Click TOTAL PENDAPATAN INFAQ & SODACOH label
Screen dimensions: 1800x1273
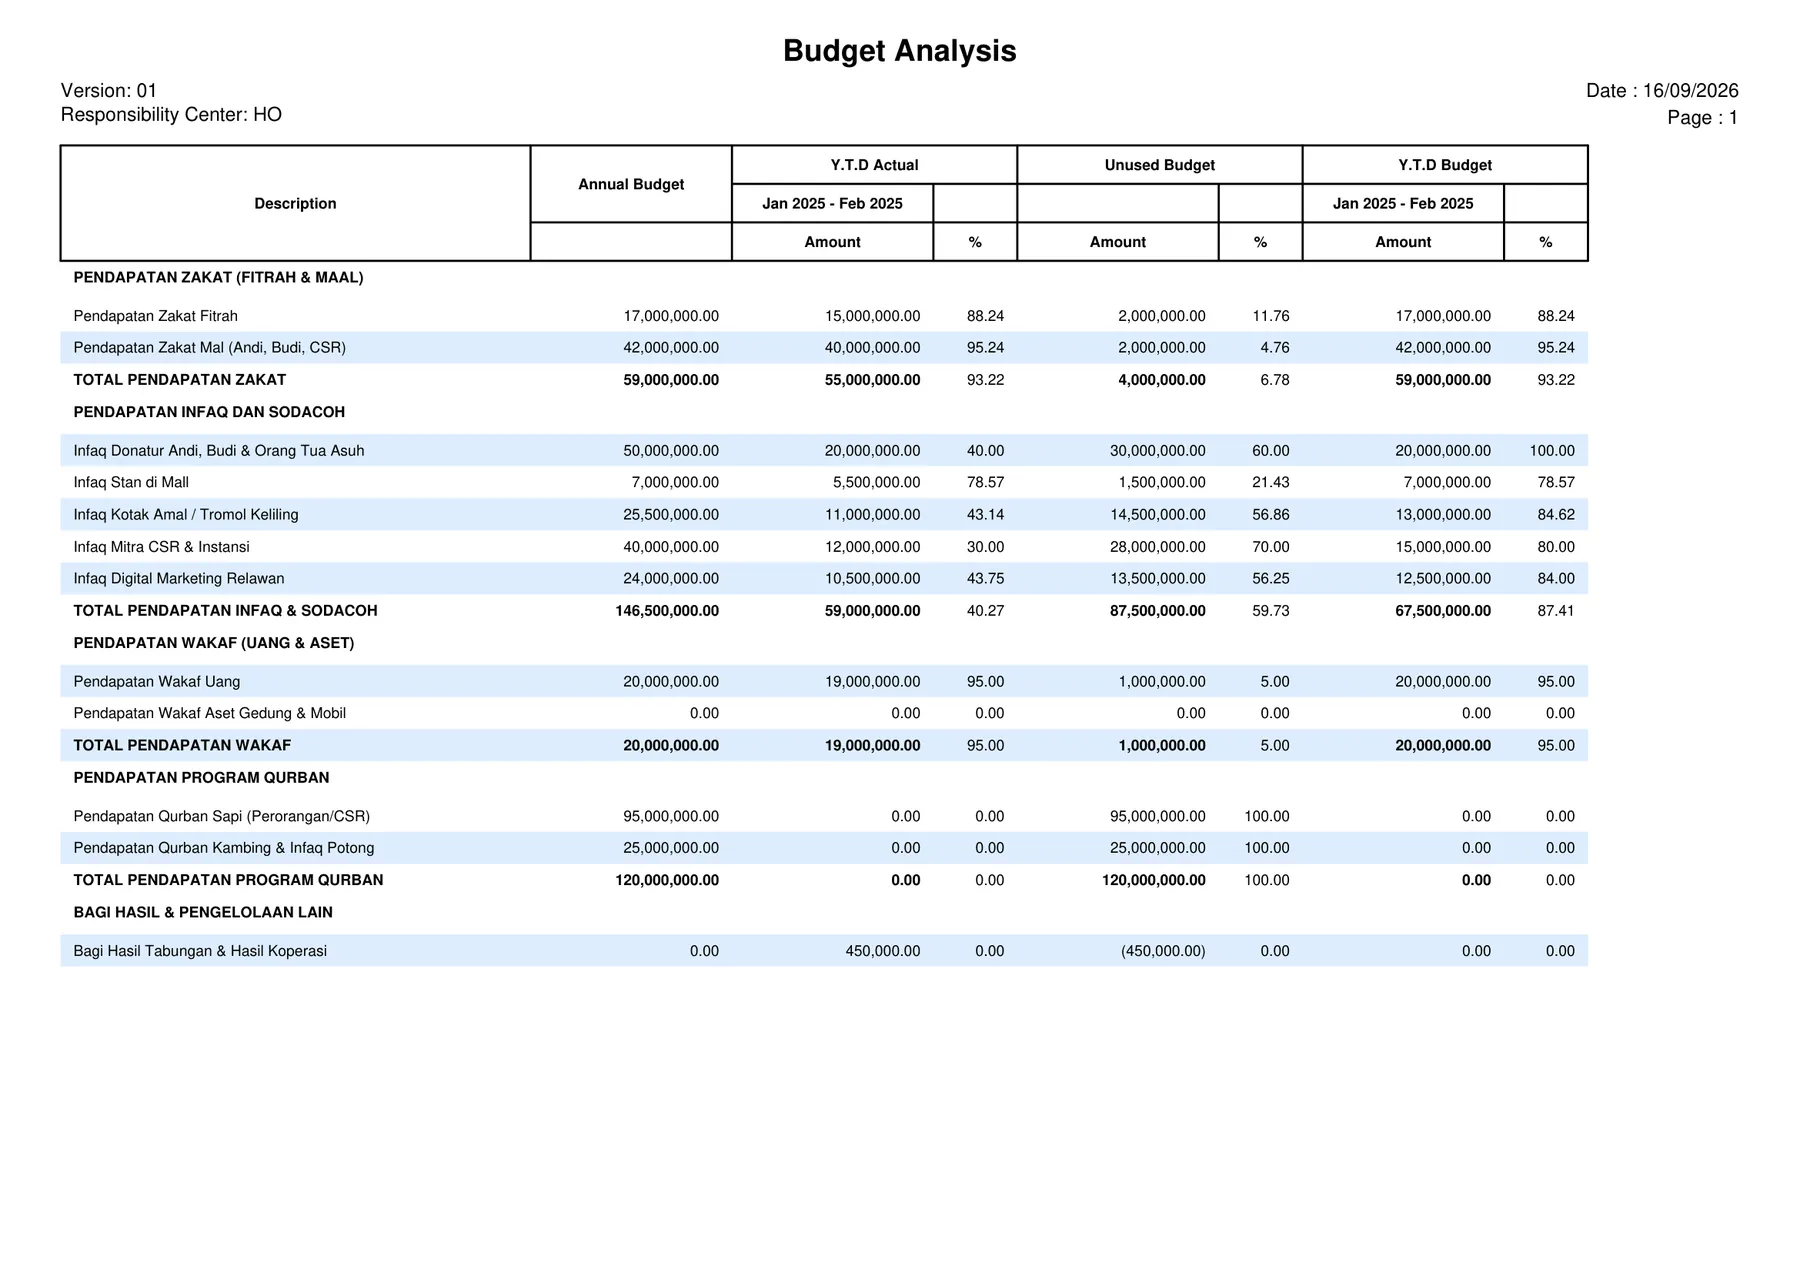(225, 611)
